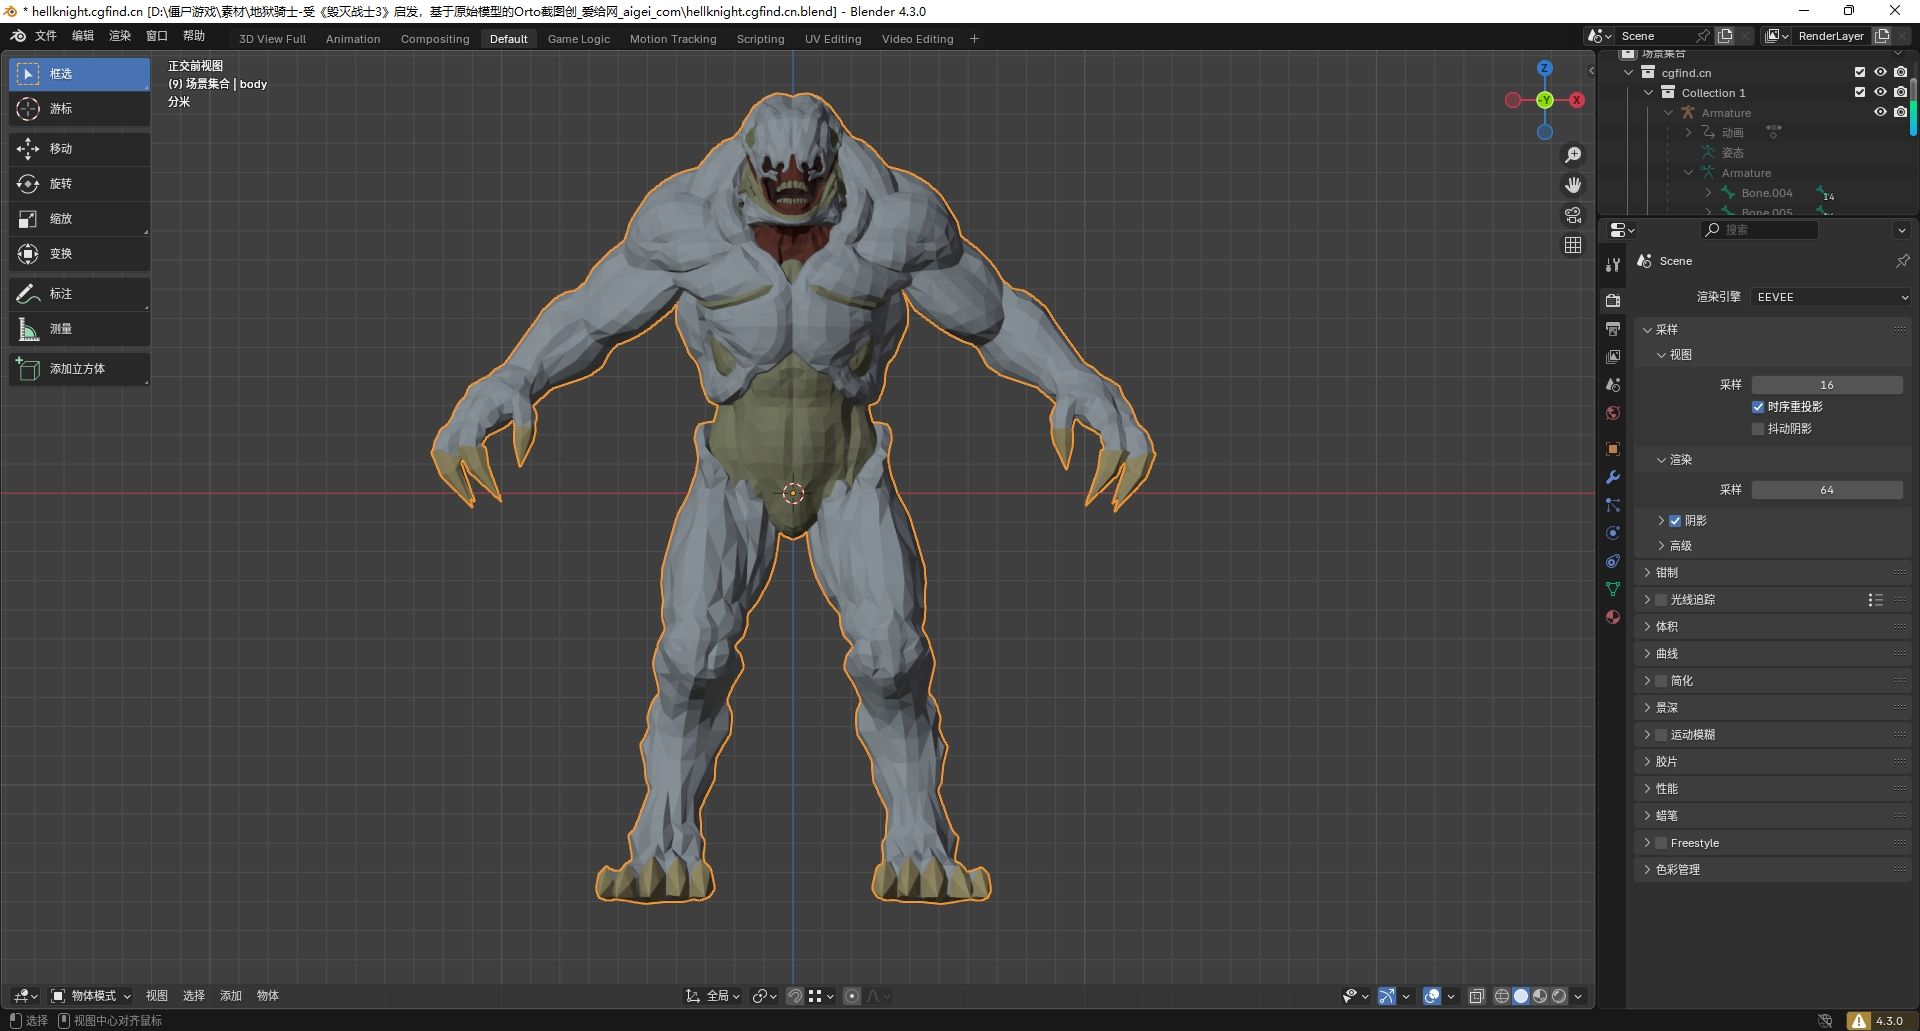Click the viewport zoom magnifier icon
The height and width of the screenshot is (1031, 1920).
[x=1573, y=155]
